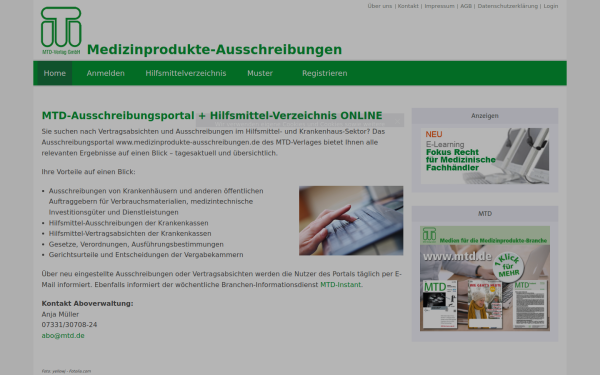Click bullet Hilfsmittel-Vertragsabsichten der Krankenkassen

130,233
